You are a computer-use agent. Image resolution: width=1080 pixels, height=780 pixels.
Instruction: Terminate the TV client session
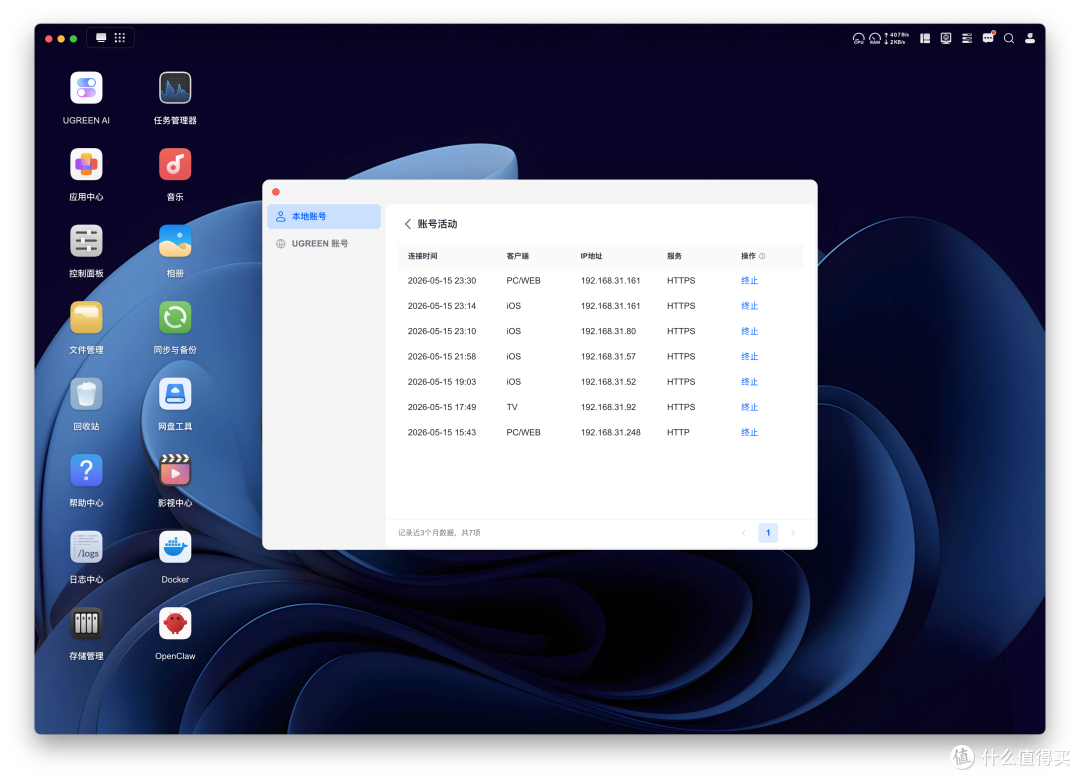pyautogui.click(x=749, y=407)
